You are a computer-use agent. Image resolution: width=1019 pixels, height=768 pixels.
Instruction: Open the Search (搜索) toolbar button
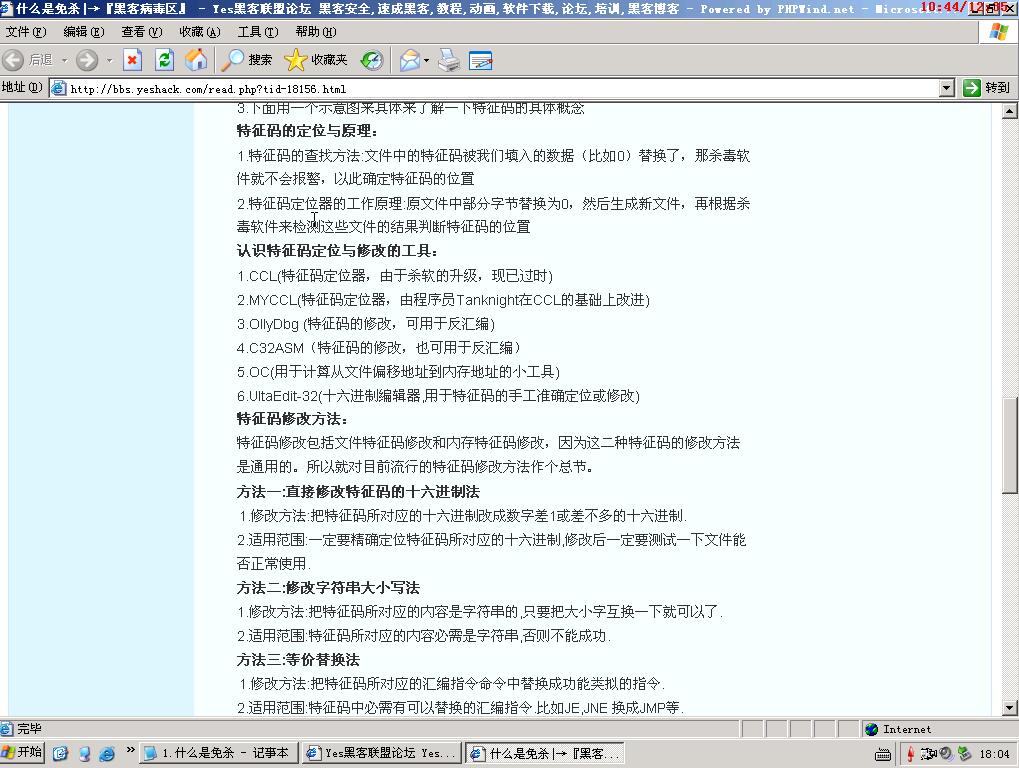point(247,60)
